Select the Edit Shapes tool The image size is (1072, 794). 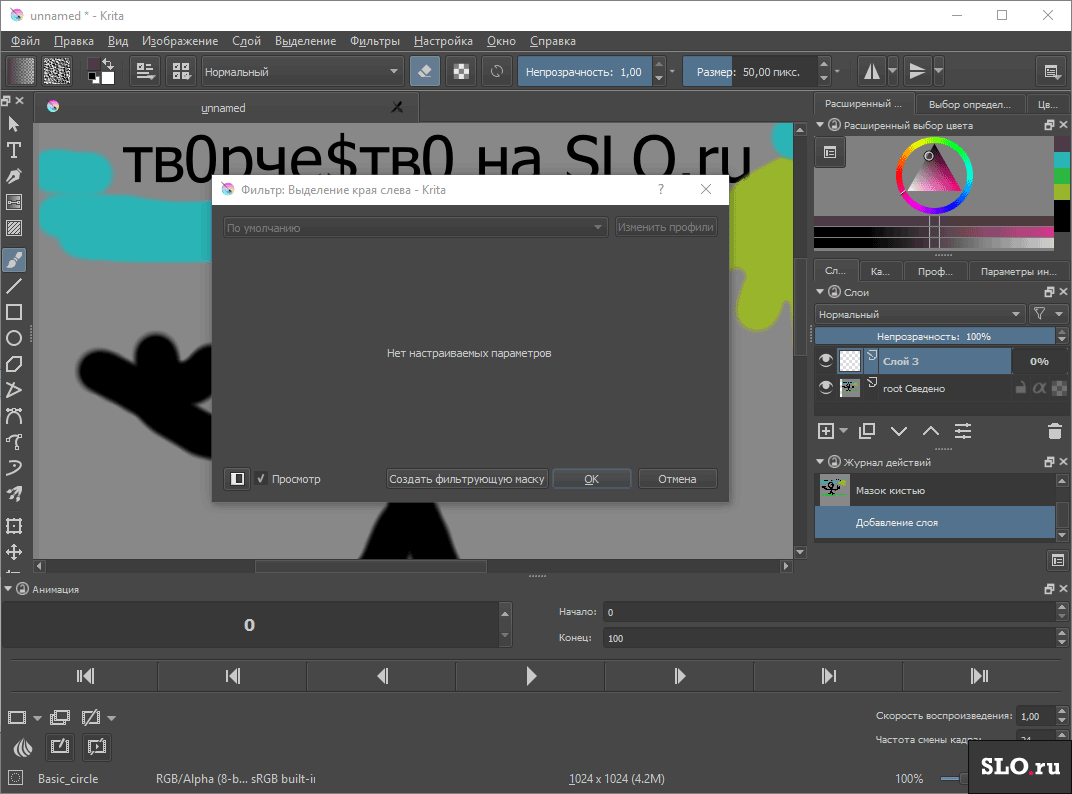point(14,123)
